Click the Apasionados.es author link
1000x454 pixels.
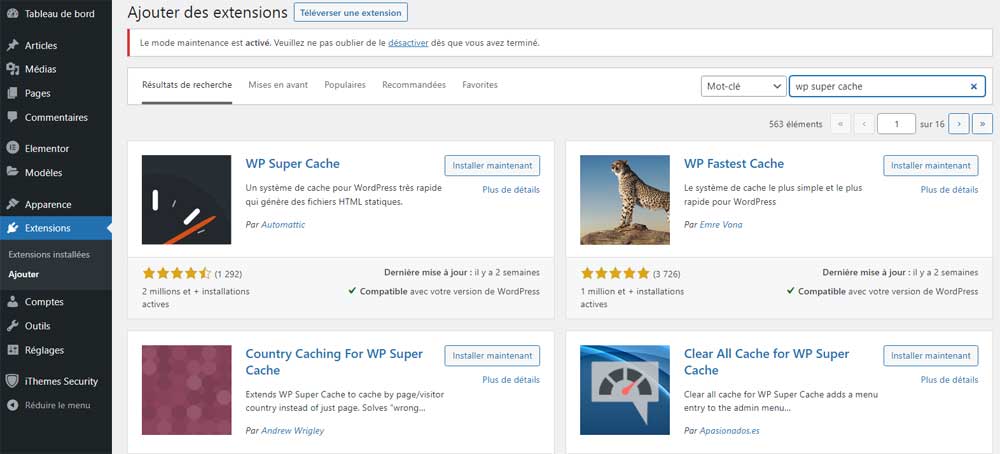(730, 430)
